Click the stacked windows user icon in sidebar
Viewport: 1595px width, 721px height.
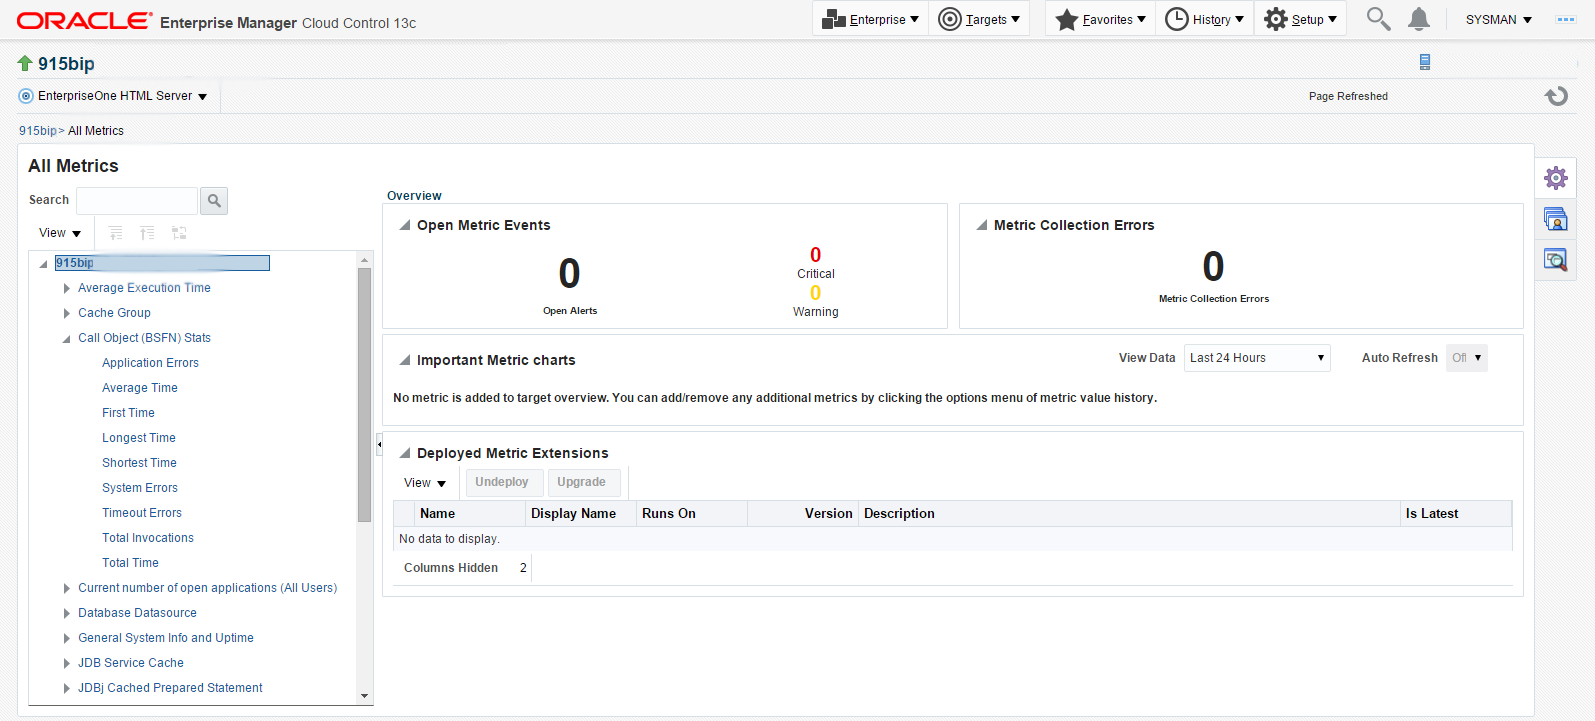click(x=1556, y=219)
